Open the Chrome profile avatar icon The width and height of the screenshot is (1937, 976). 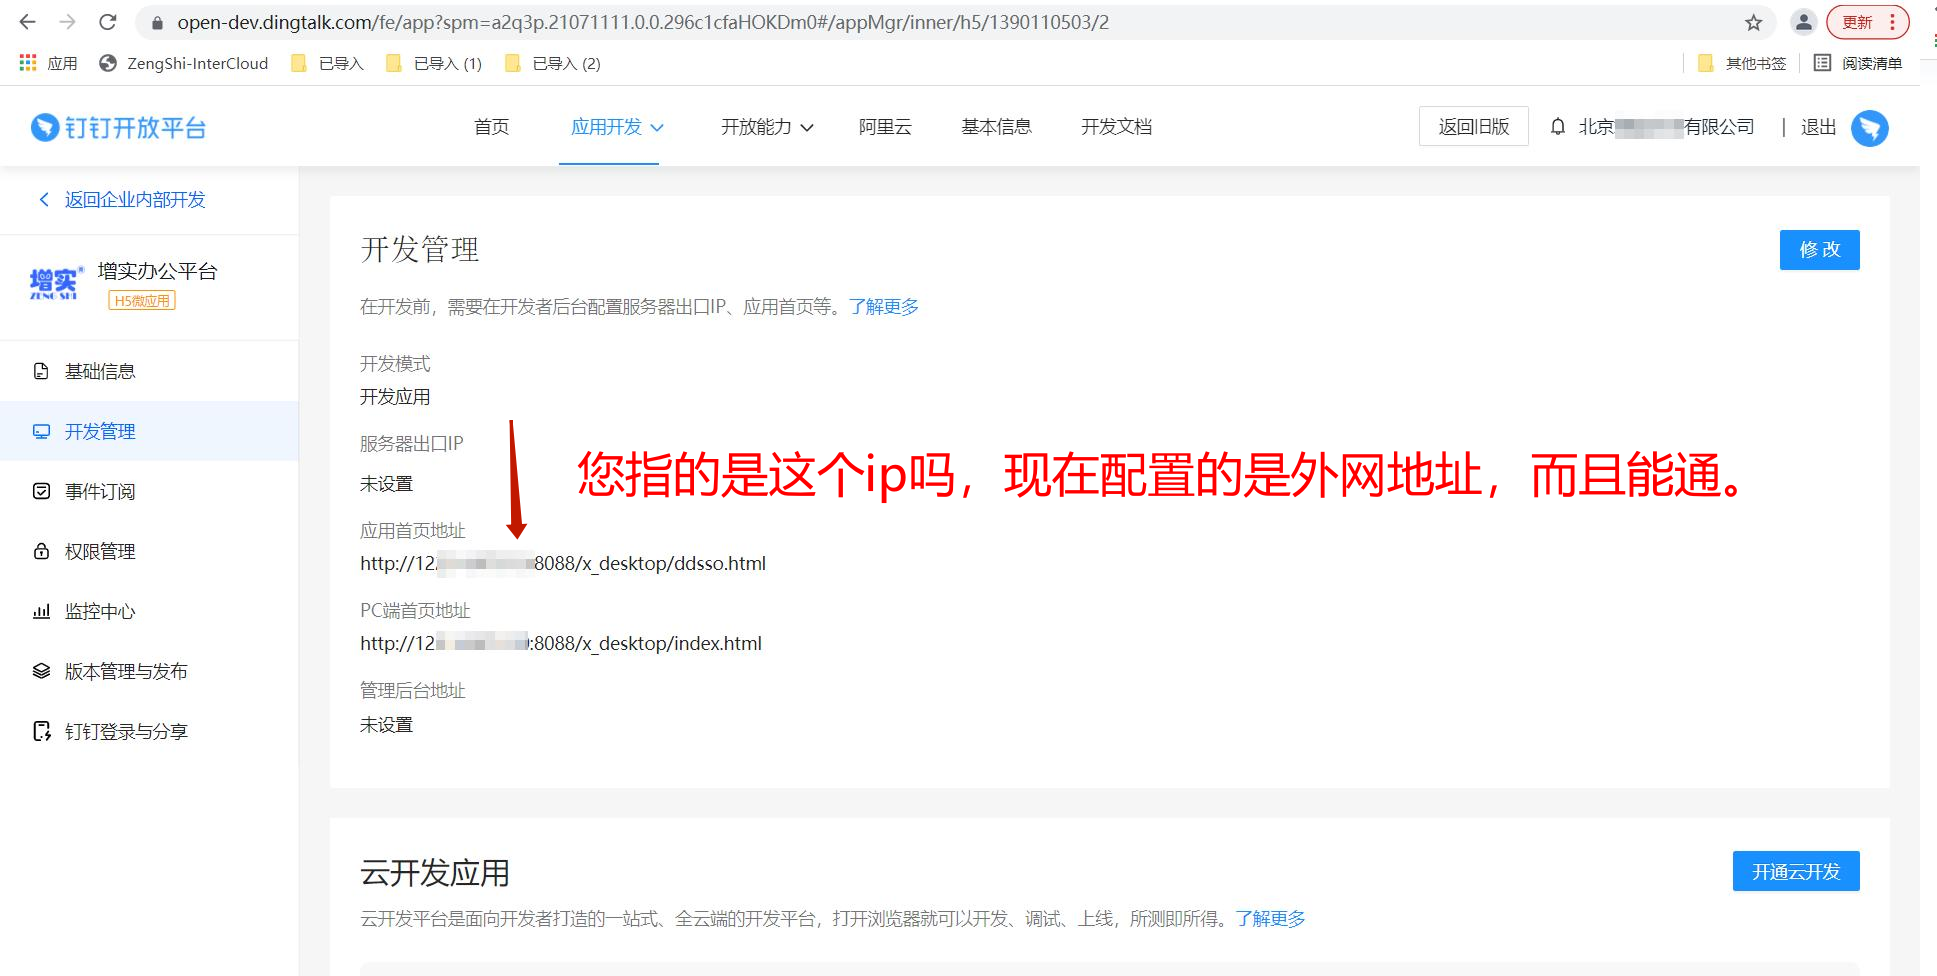coord(1803,22)
